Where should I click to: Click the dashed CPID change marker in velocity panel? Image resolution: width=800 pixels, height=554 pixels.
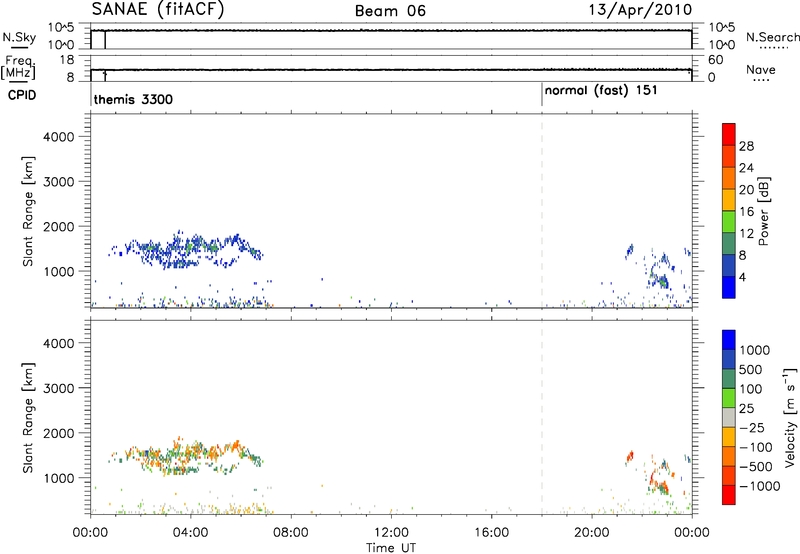(x=542, y=418)
